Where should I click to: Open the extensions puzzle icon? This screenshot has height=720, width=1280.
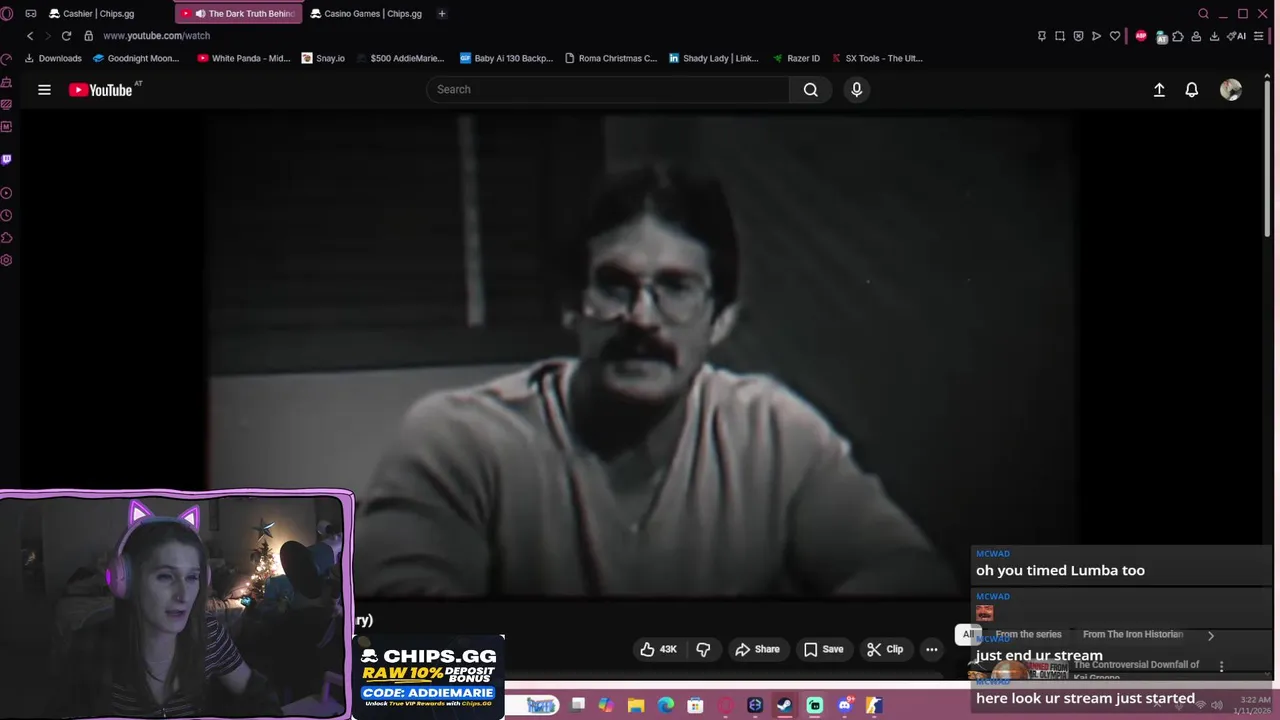pos(1178,36)
